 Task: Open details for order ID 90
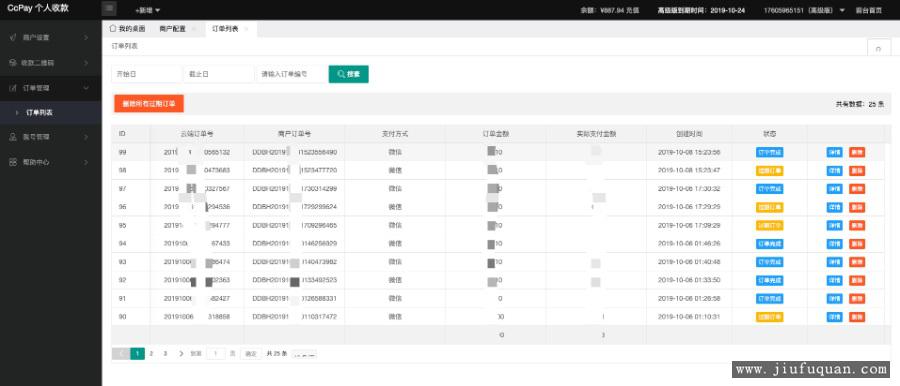(834, 316)
